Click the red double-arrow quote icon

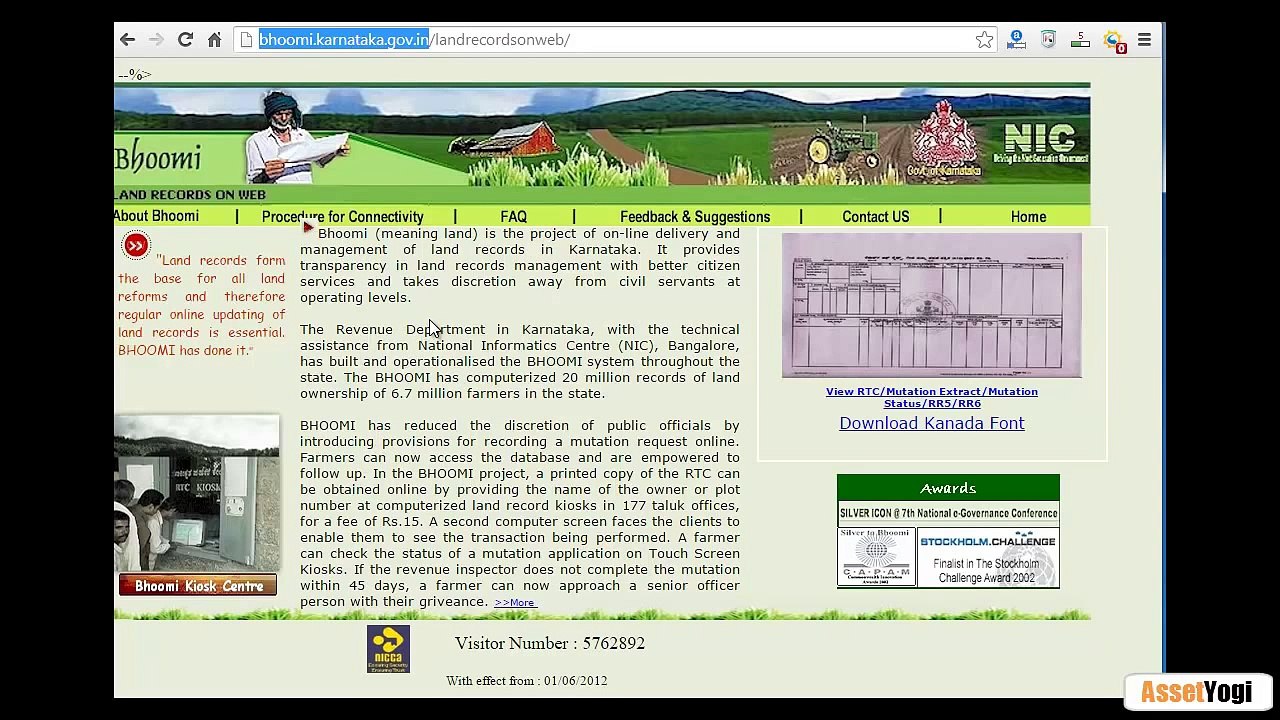click(x=136, y=245)
